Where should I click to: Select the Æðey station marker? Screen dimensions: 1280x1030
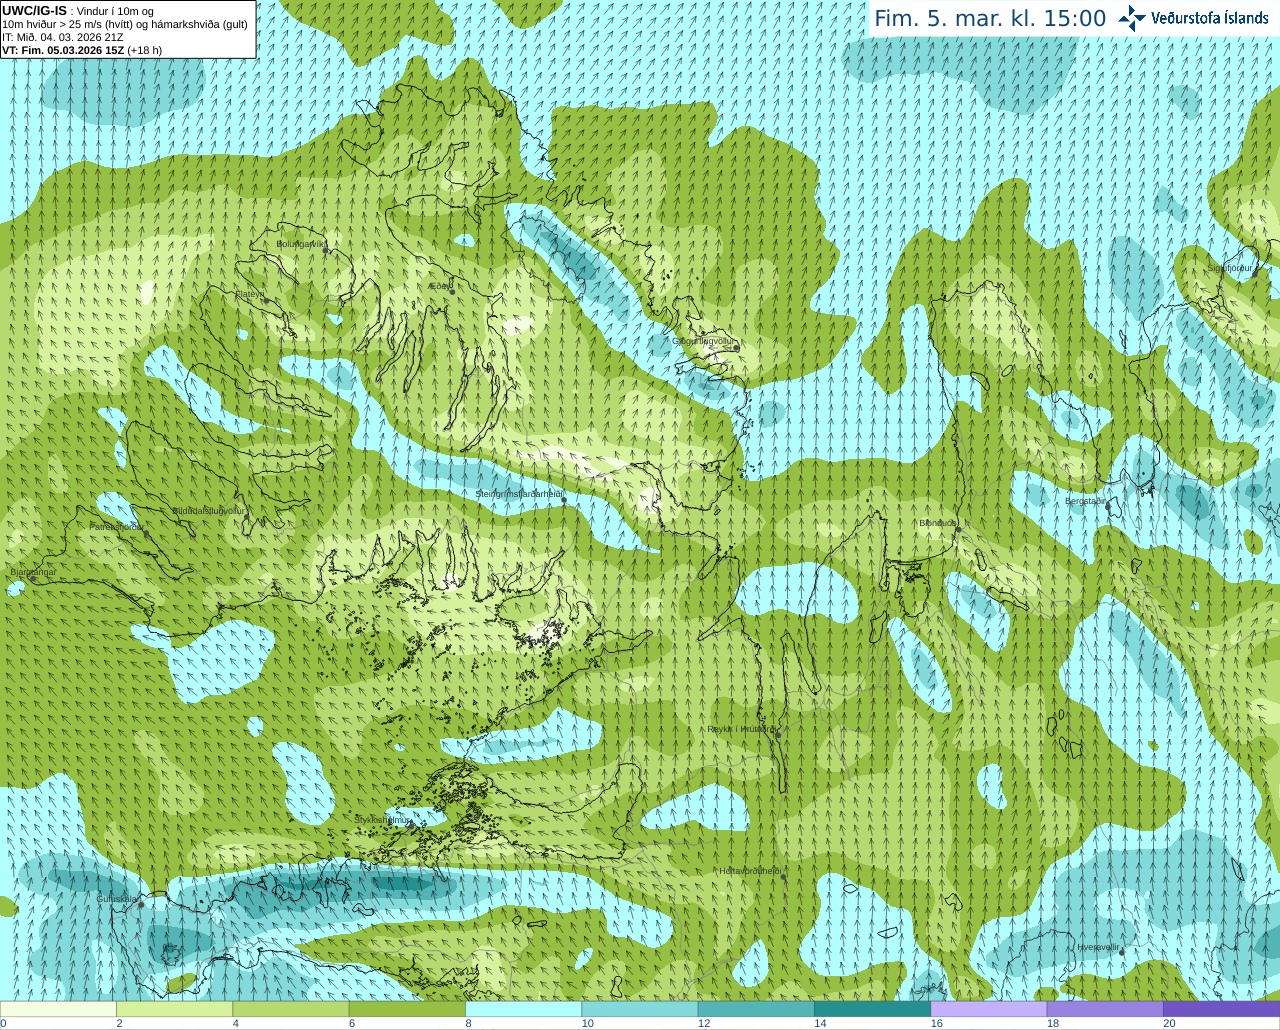click(x=452, y=292)
